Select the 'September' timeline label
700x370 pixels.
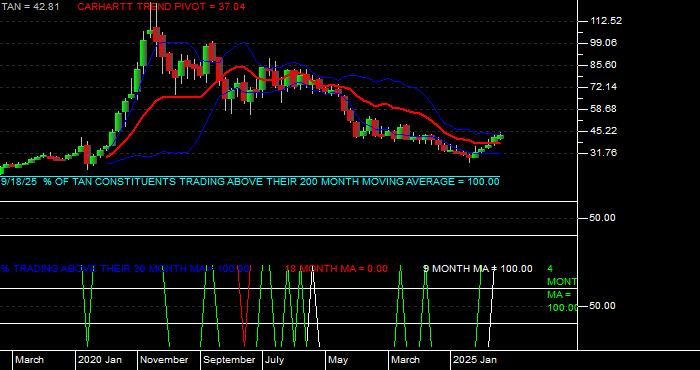229,360
